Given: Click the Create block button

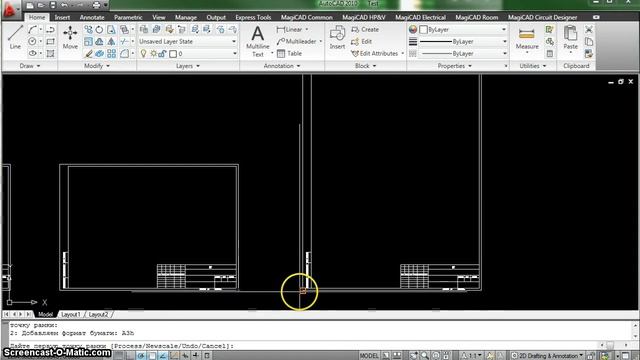Looking at the screenshot, I should pyautogui.click(x=365, y=29).
